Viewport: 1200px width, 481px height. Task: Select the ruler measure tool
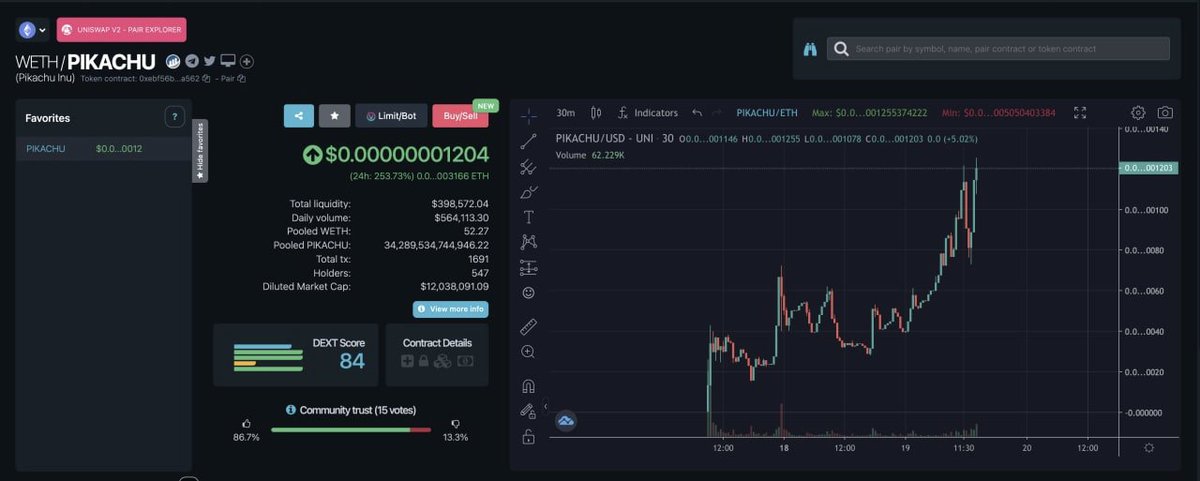(528, 327)
